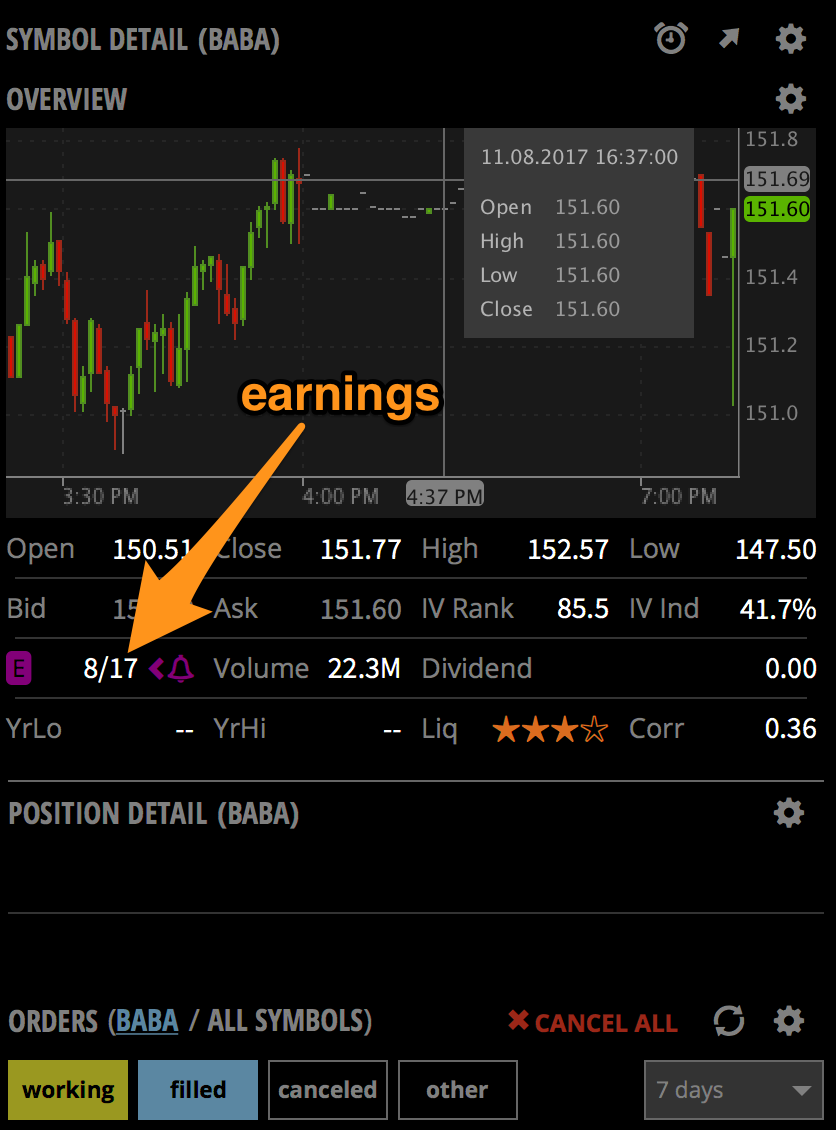Click the underlined BABA link in Orders
This screenshot has width=836, height=1130.
(x=147, y=1023)
